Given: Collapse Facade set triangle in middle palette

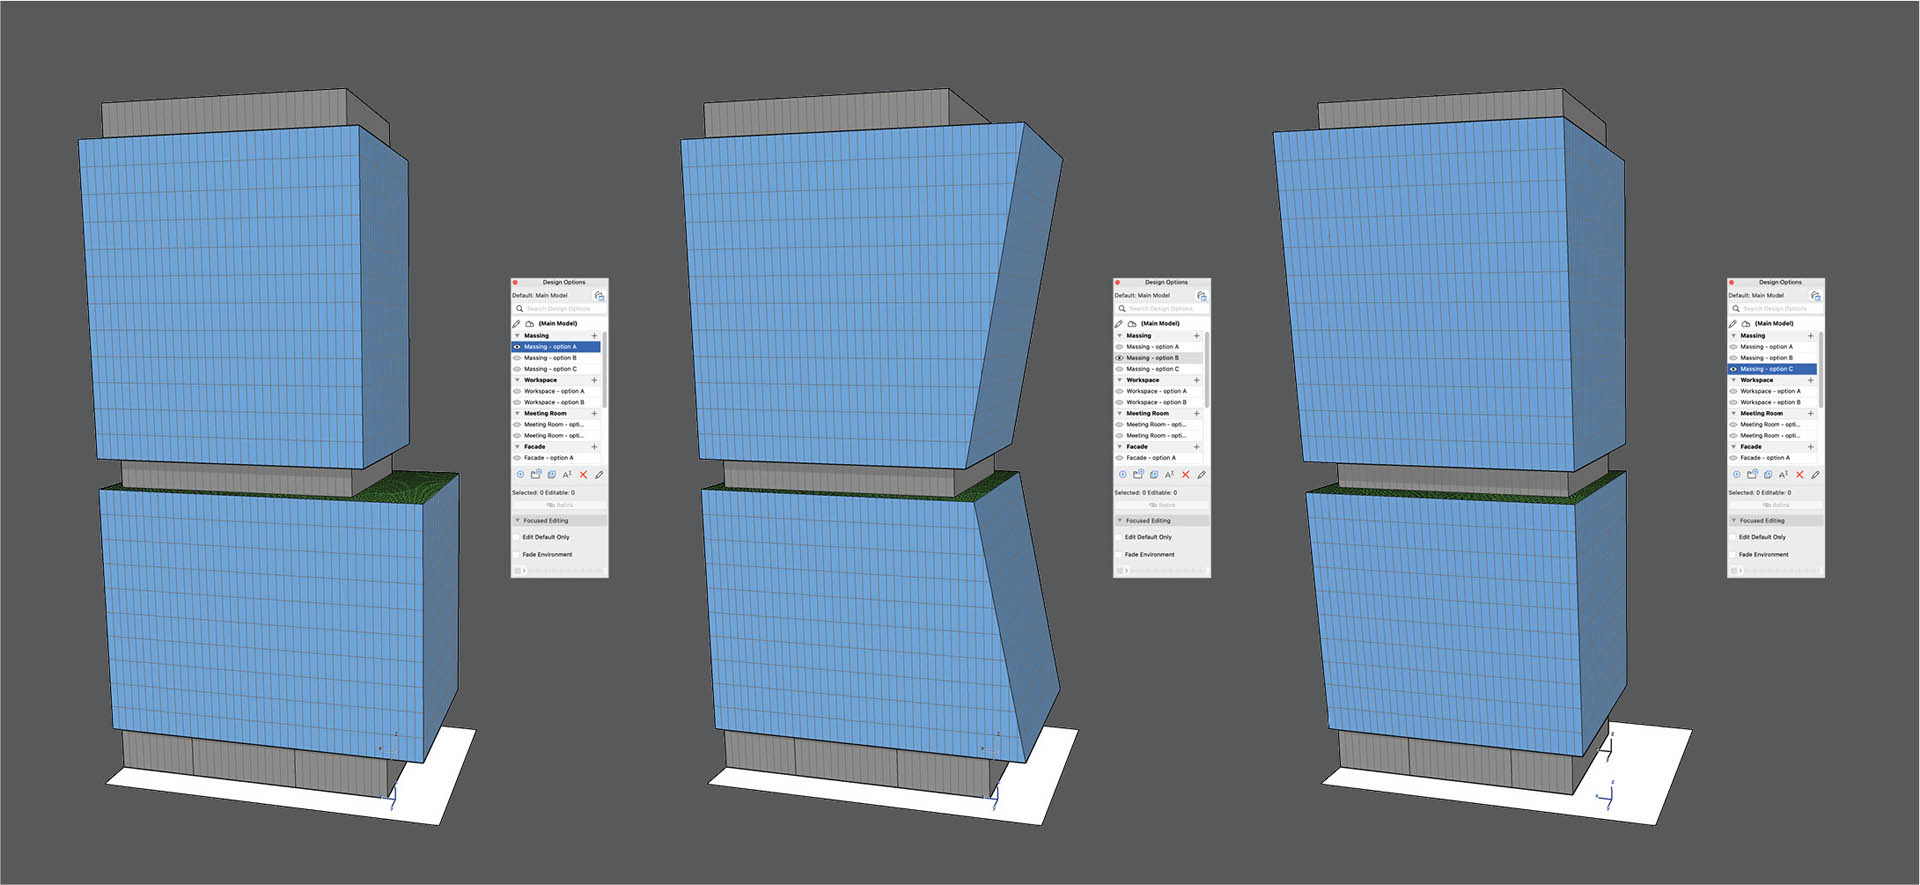Looking at the screenshot, I should tap(1119, 446).
